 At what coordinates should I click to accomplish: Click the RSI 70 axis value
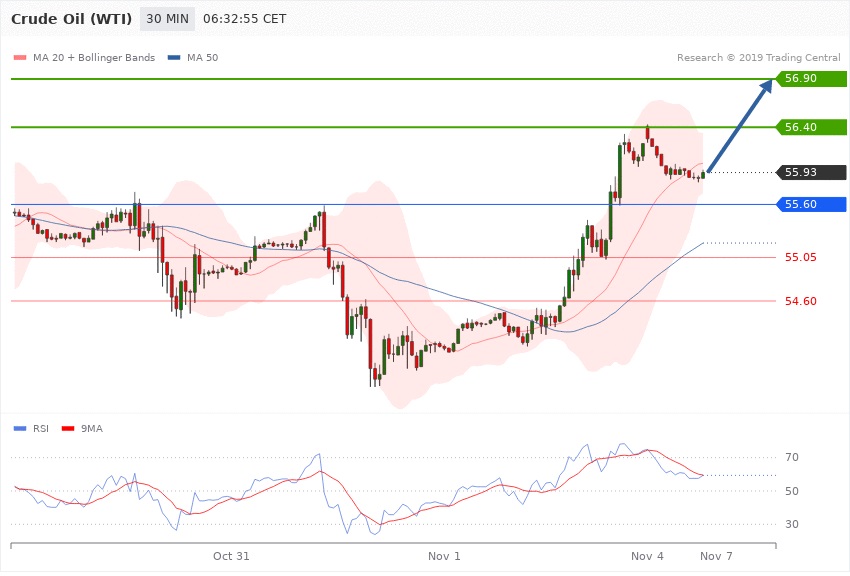[792, 457]
